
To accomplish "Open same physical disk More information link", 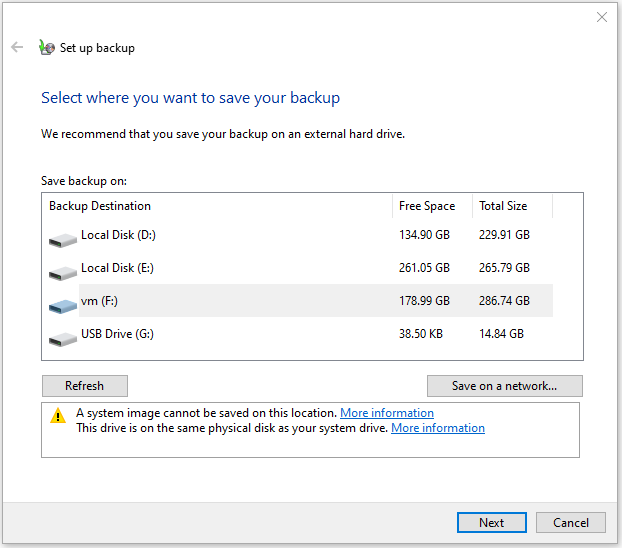I will [438, 428].
